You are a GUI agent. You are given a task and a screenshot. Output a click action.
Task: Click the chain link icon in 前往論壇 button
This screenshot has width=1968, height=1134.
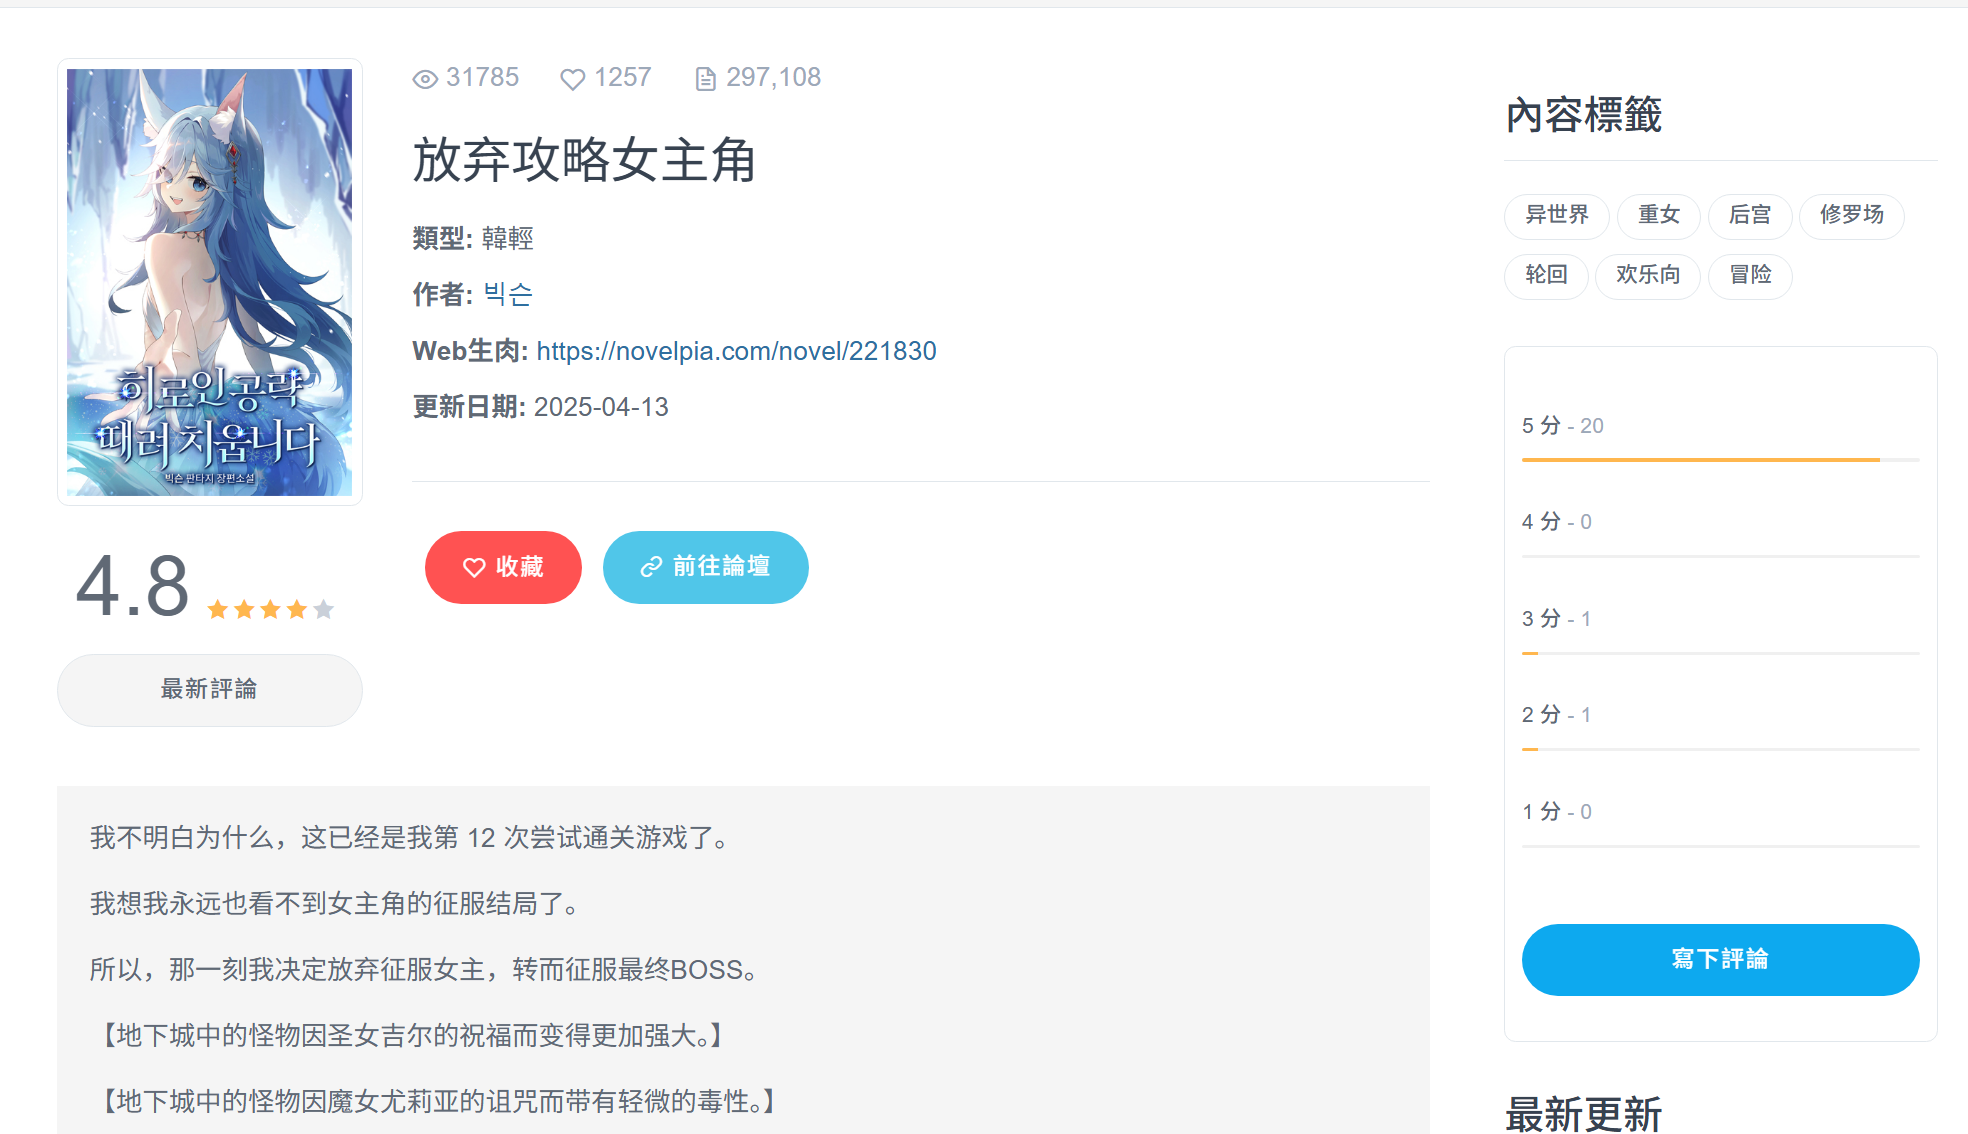651,567
